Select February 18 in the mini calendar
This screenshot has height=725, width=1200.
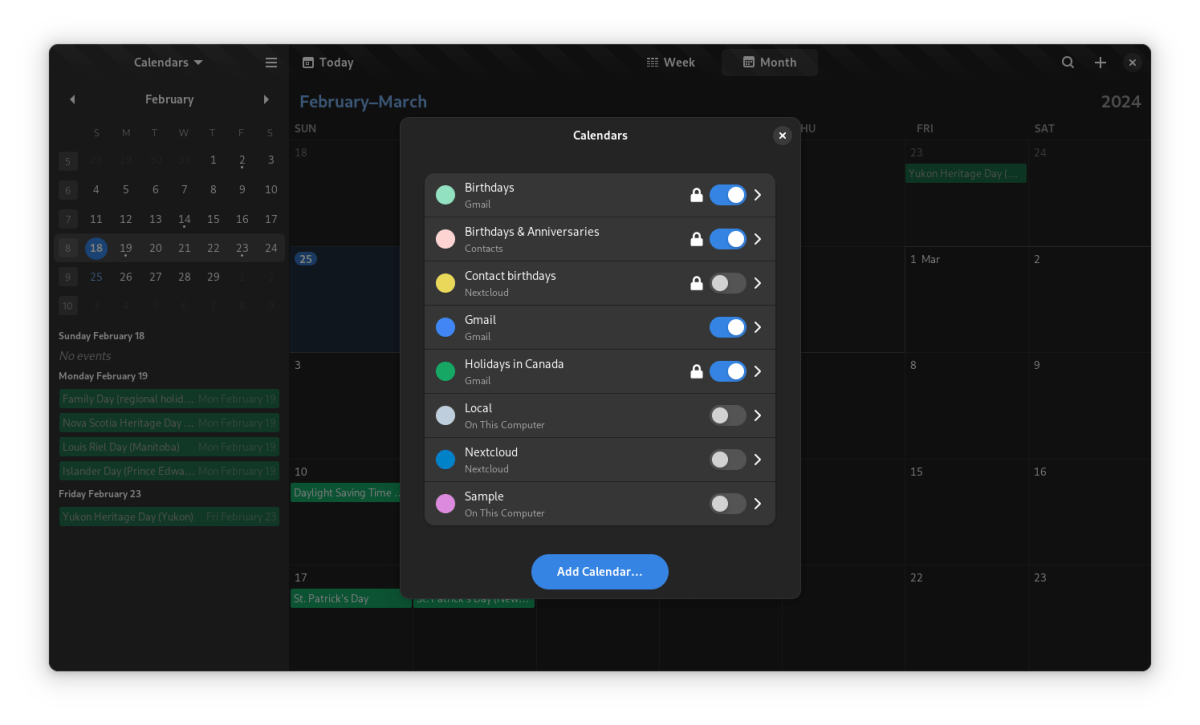coord(96,248)
